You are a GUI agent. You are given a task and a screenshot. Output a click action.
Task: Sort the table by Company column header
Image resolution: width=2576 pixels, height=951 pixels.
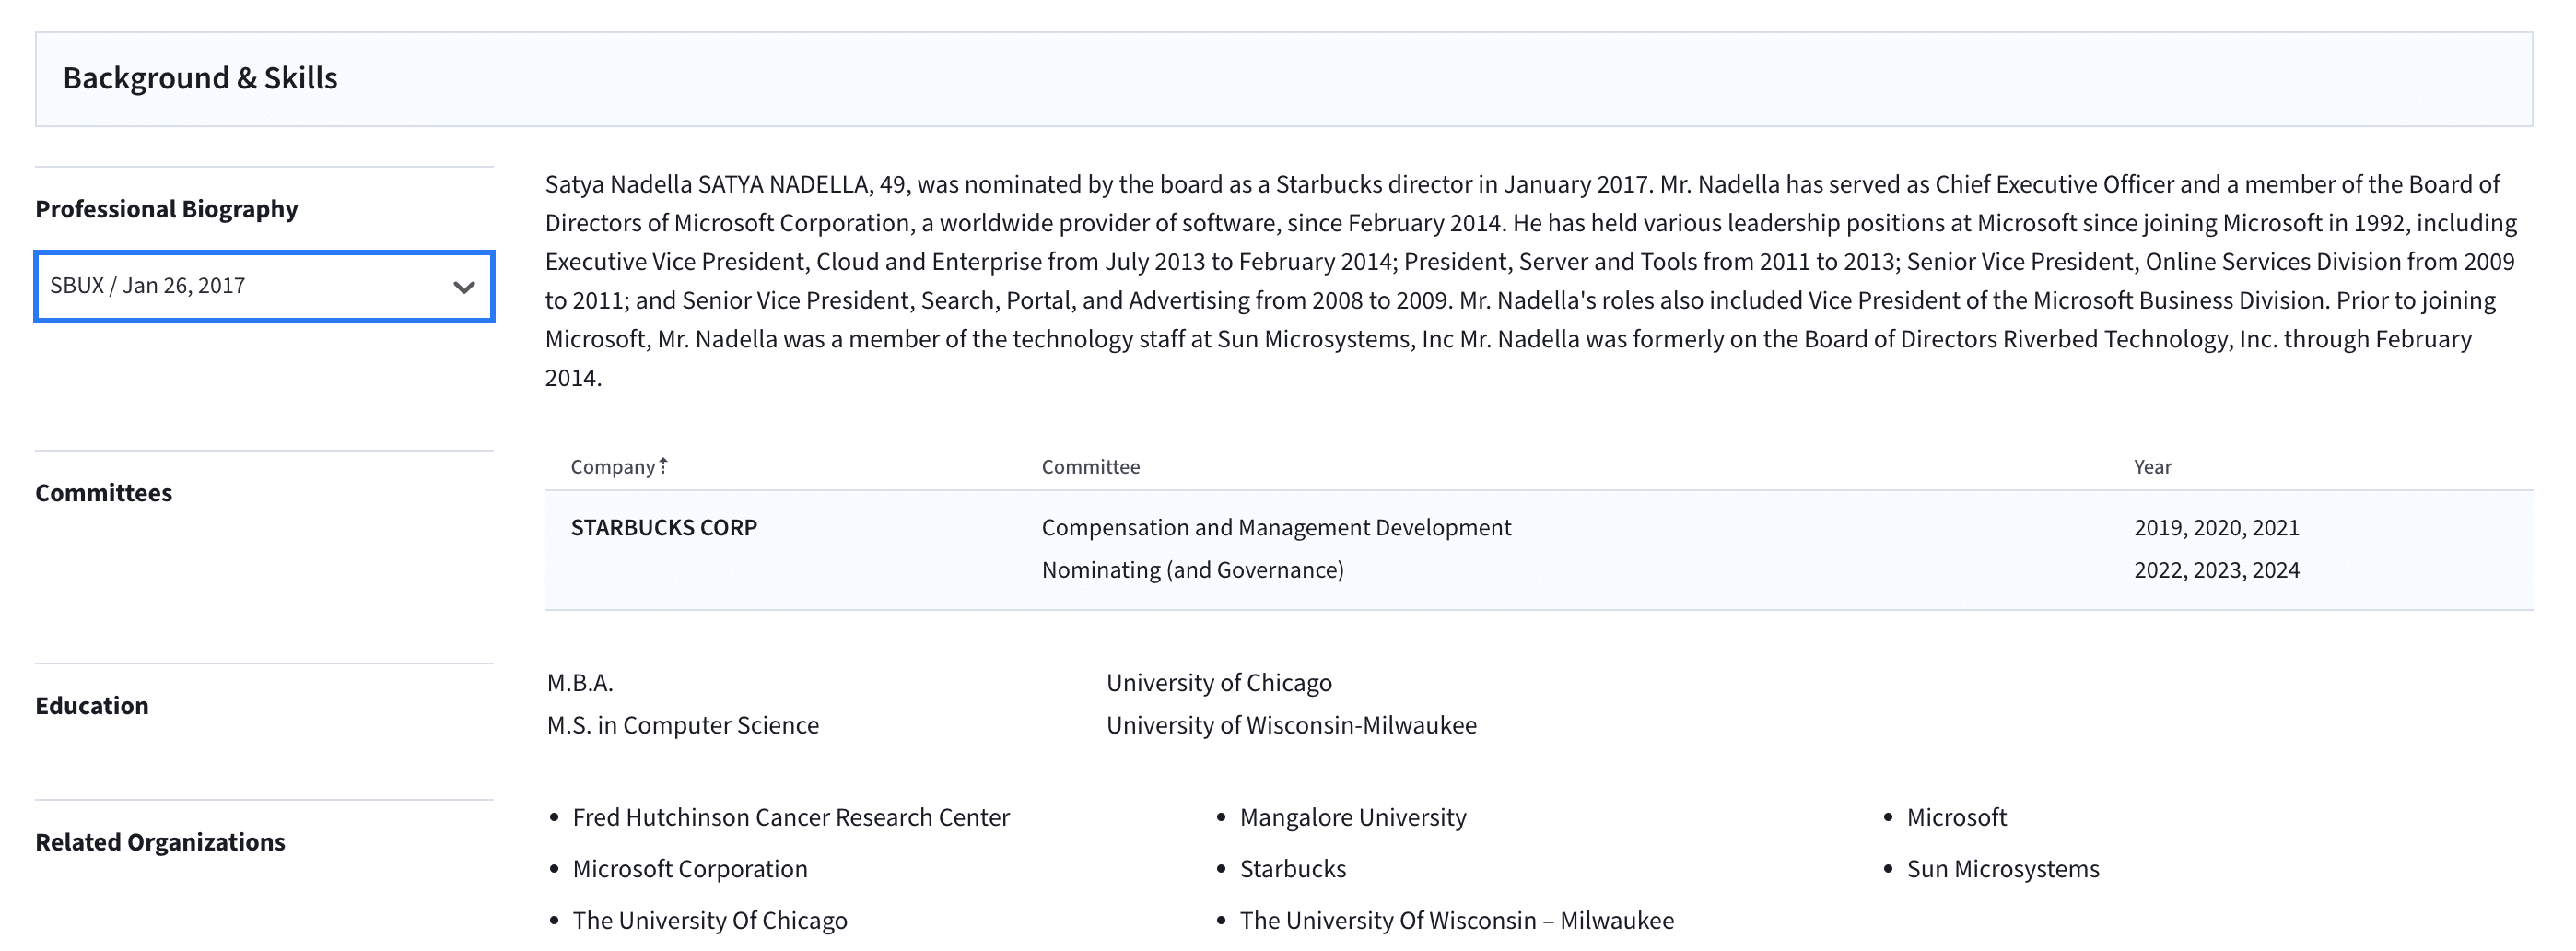coord(613,467)
